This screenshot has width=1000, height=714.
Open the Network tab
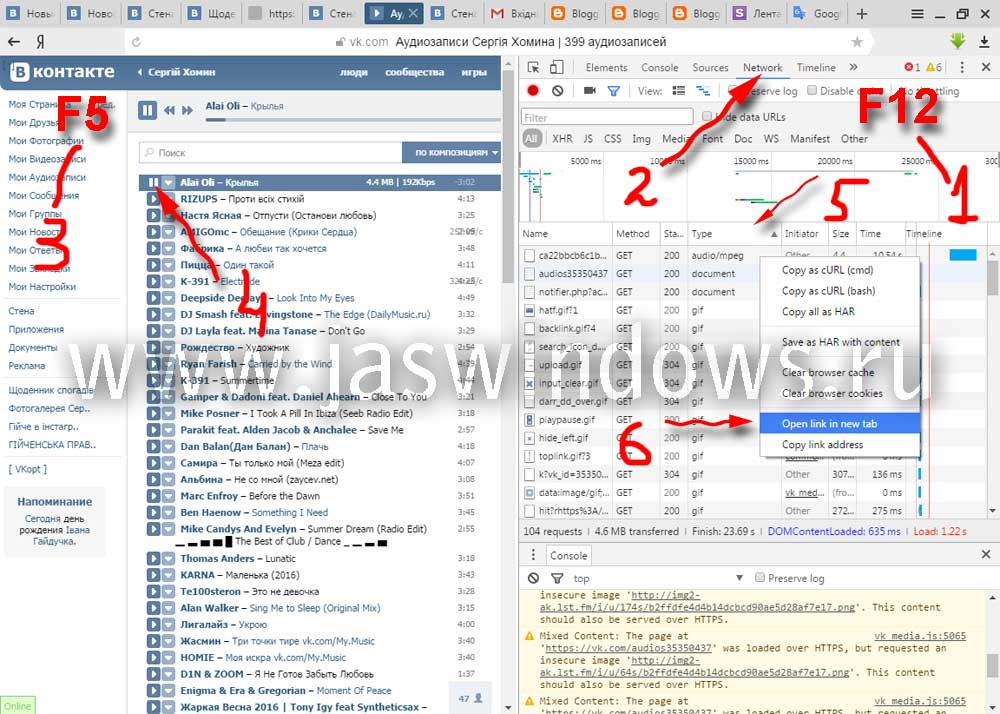(x=762, y=67)
